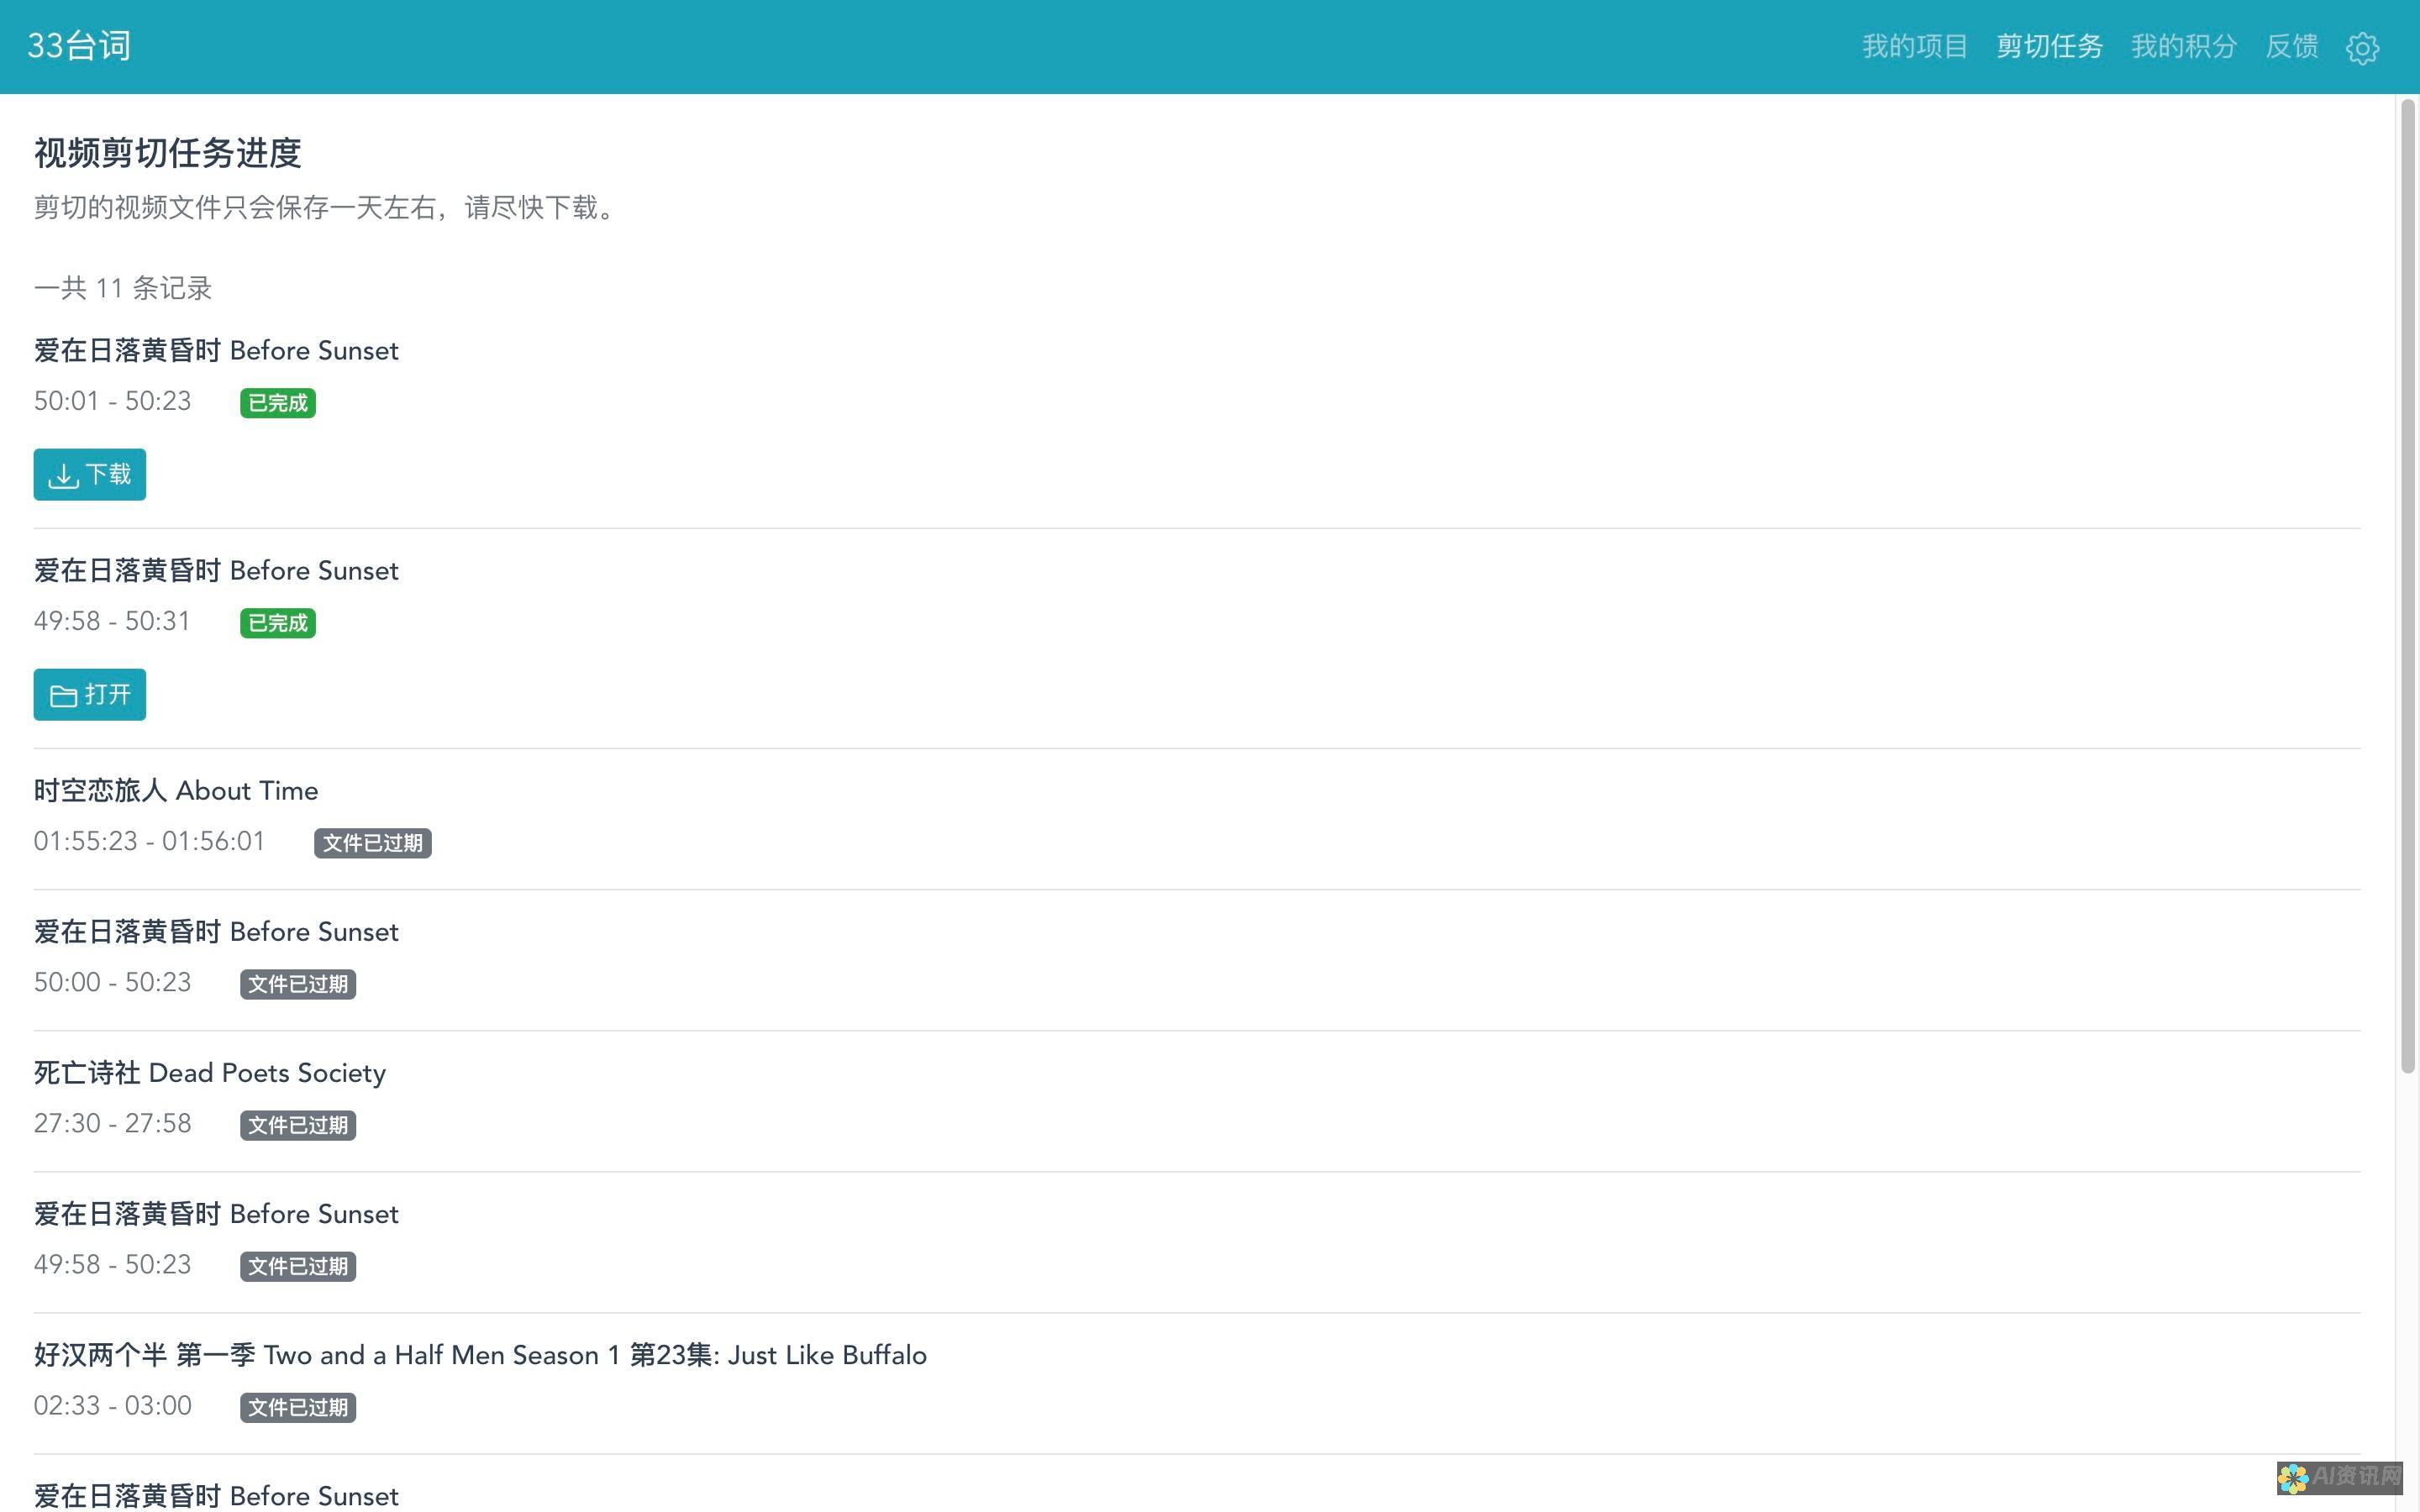
Task: Click the time range 27:30 - 27:58
Action: pos(112,1123)
